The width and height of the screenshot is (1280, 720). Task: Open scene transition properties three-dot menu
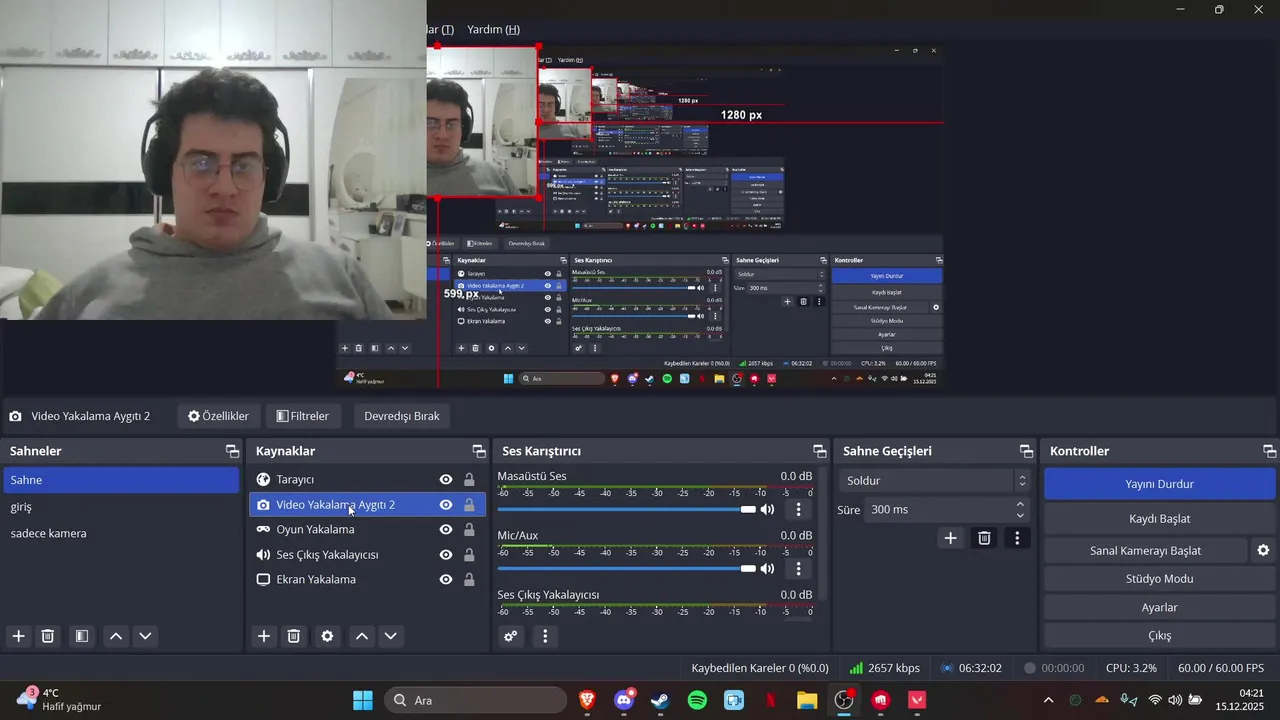[1017, 538]
